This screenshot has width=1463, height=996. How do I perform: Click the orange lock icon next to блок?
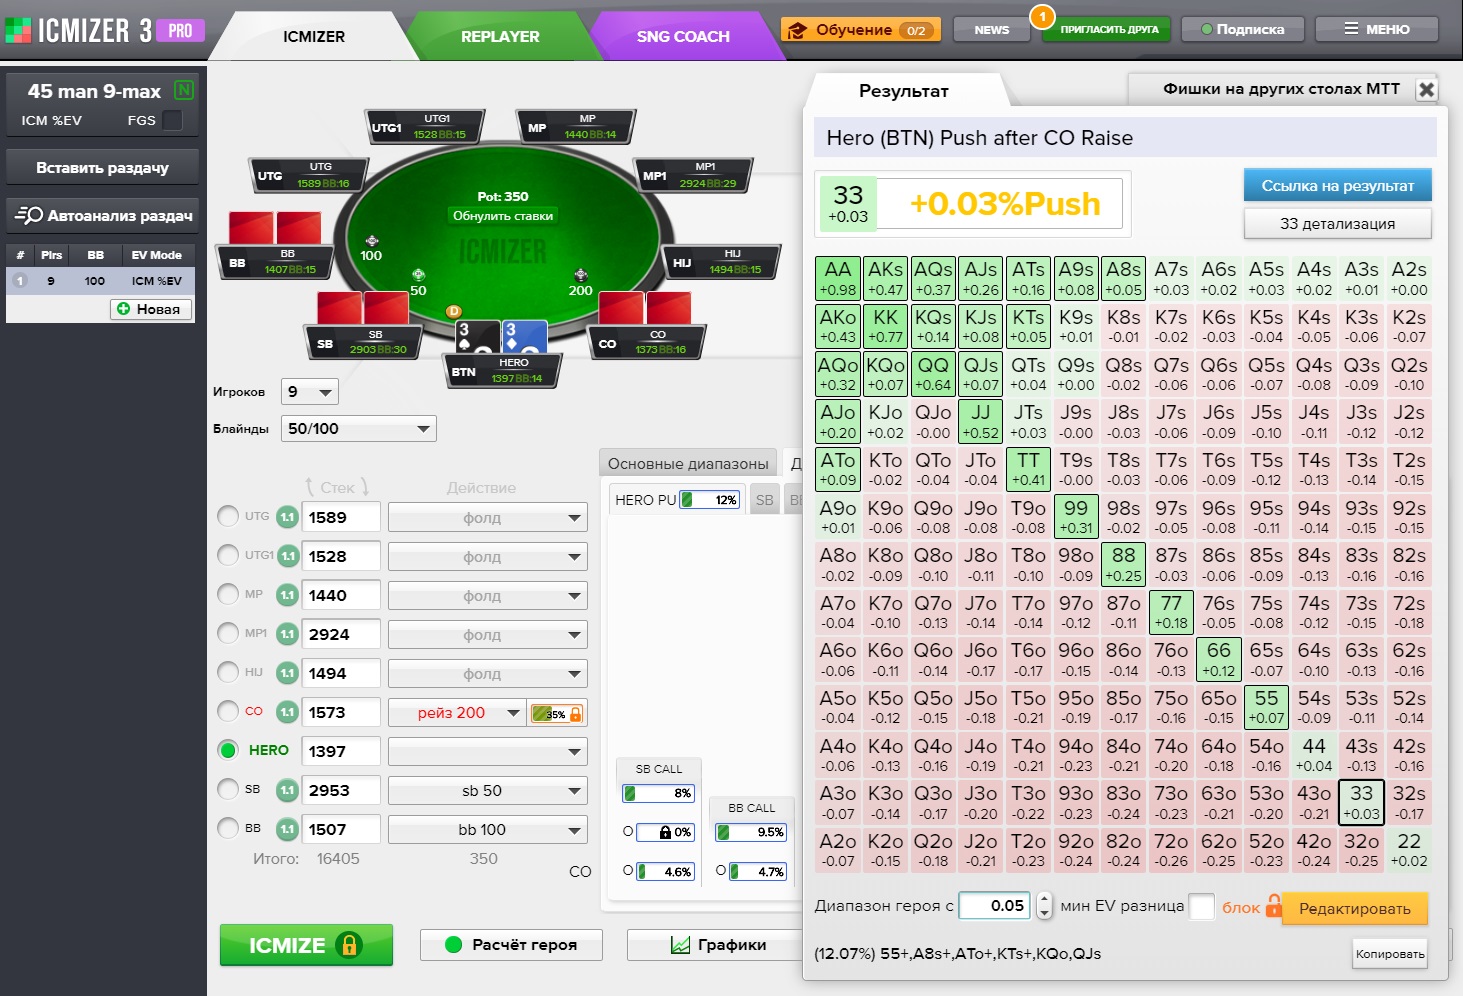point(1273,906)
